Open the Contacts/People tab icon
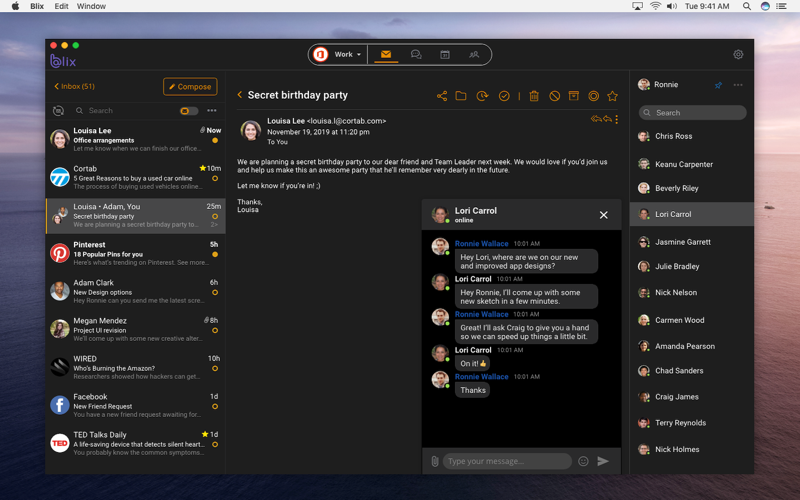The image size is (800, 500). pyautogui.click(x=474, y=54)
